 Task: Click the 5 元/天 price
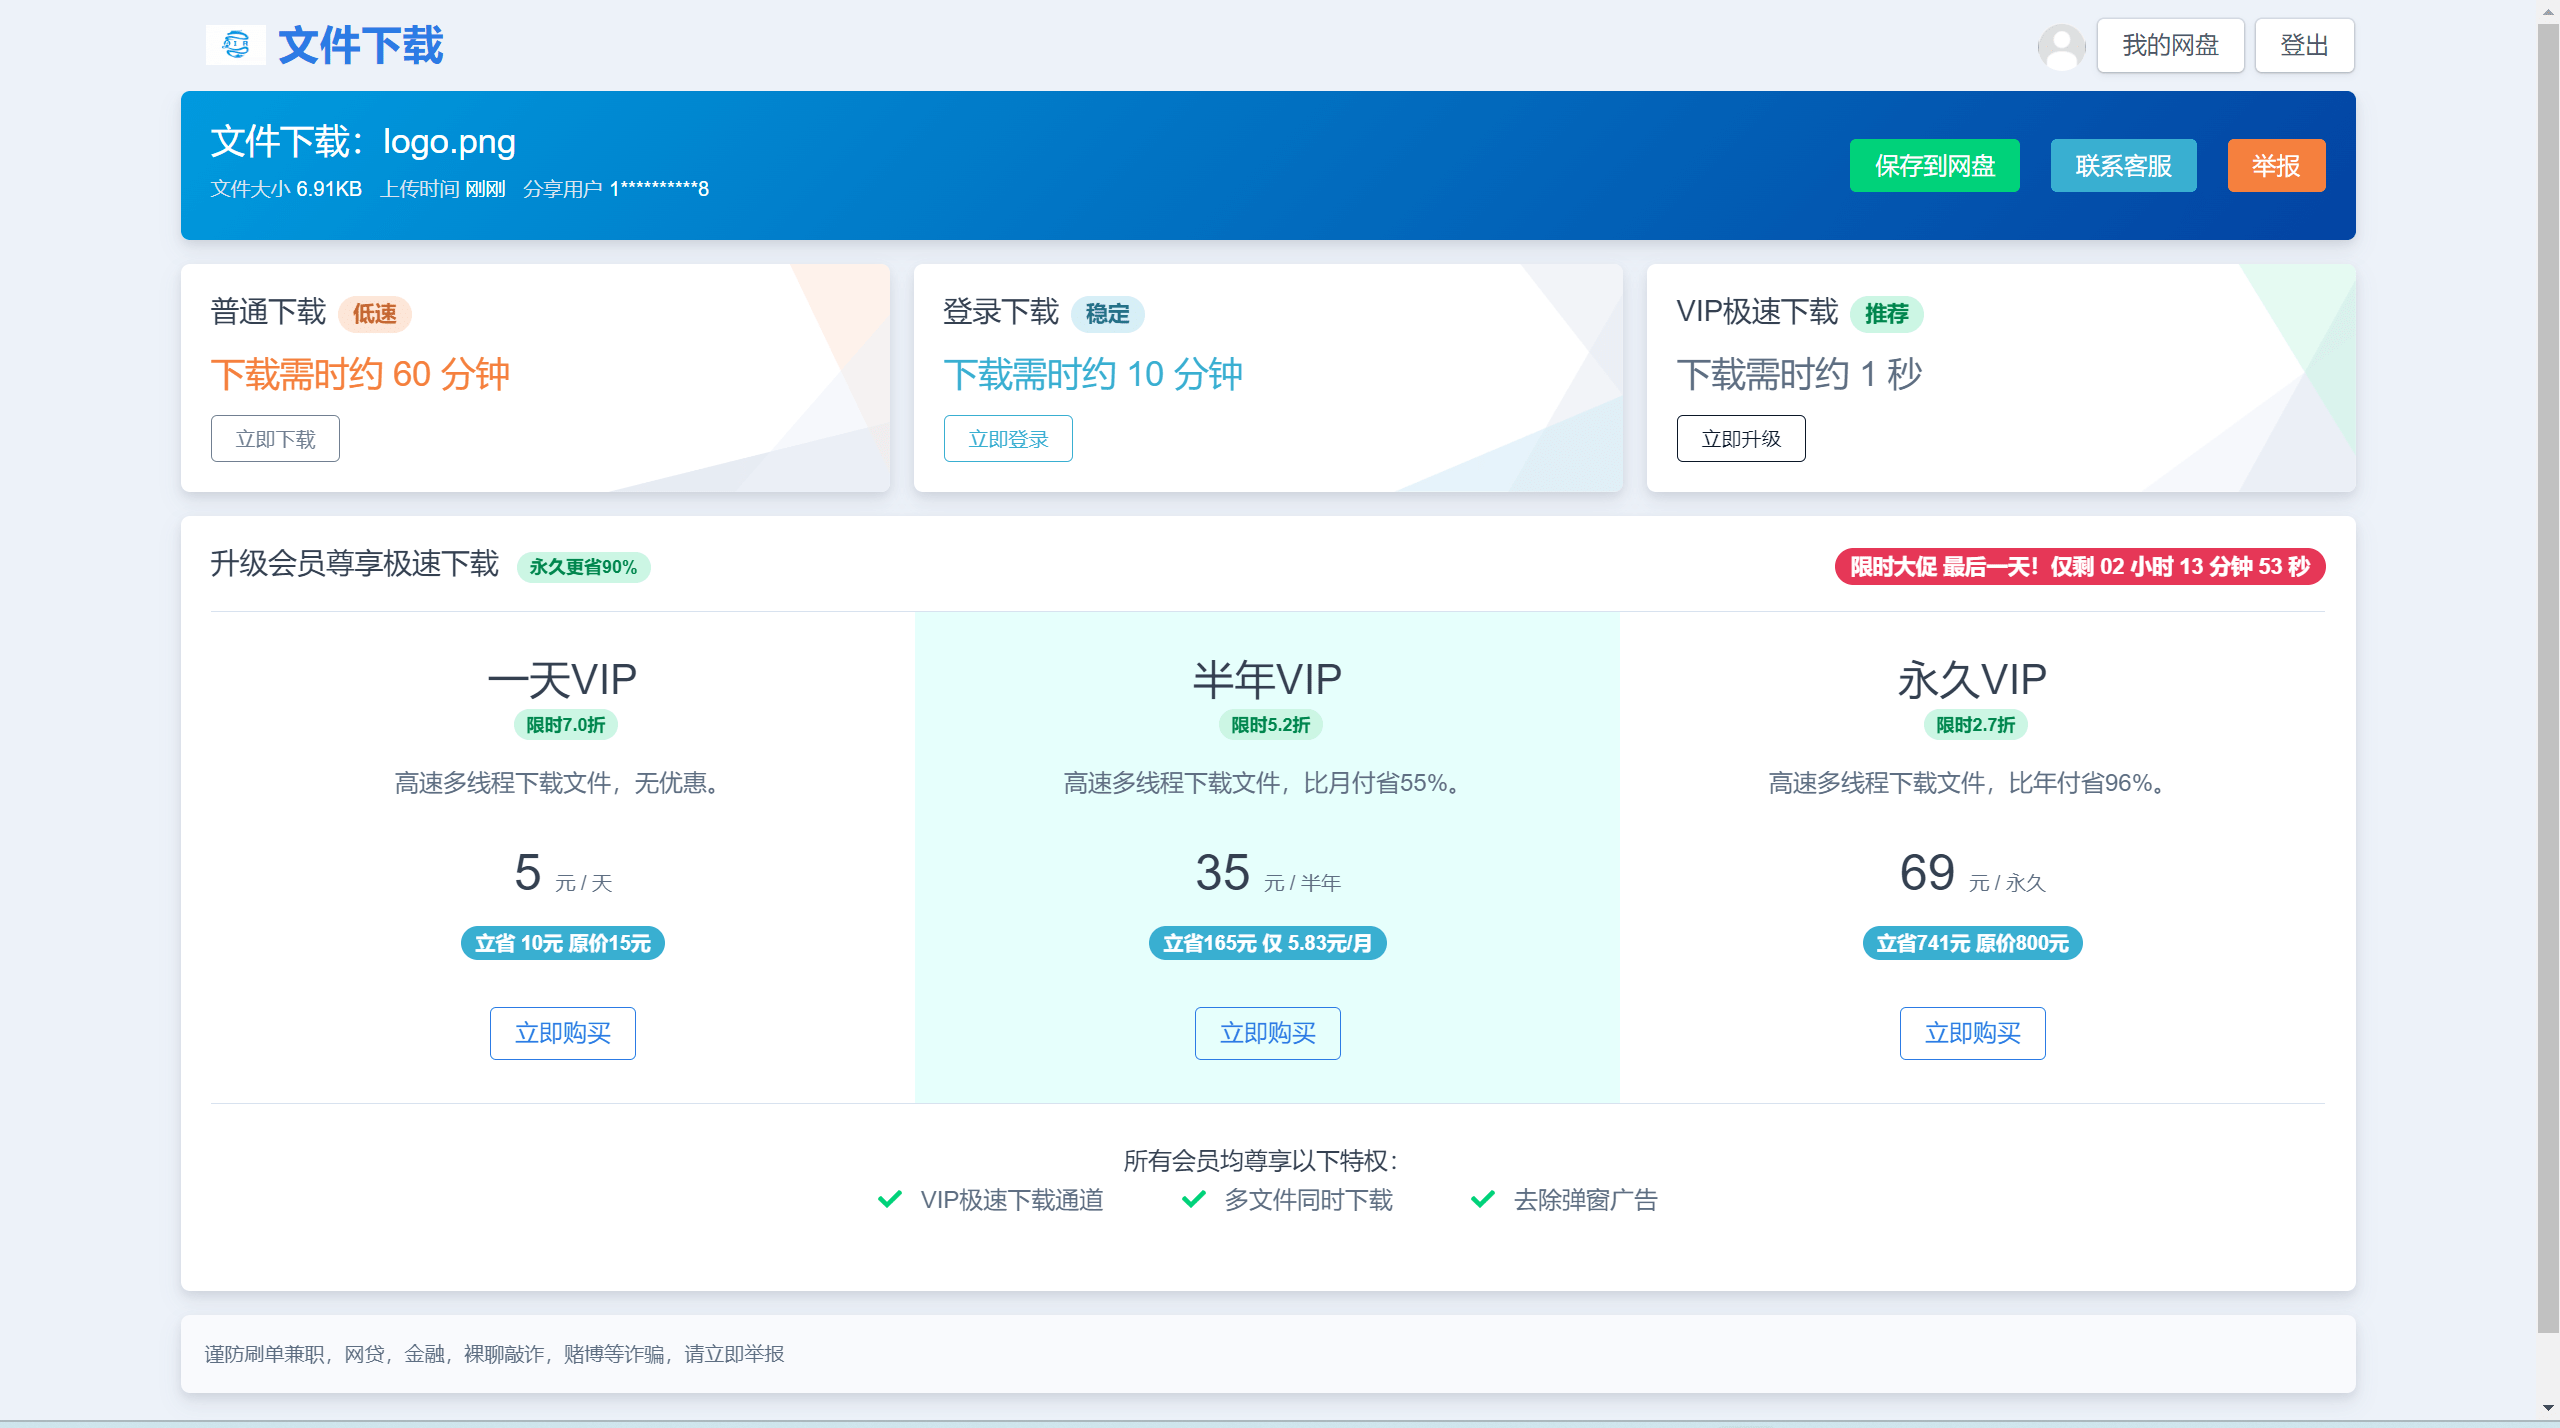(x=563, y=873)
